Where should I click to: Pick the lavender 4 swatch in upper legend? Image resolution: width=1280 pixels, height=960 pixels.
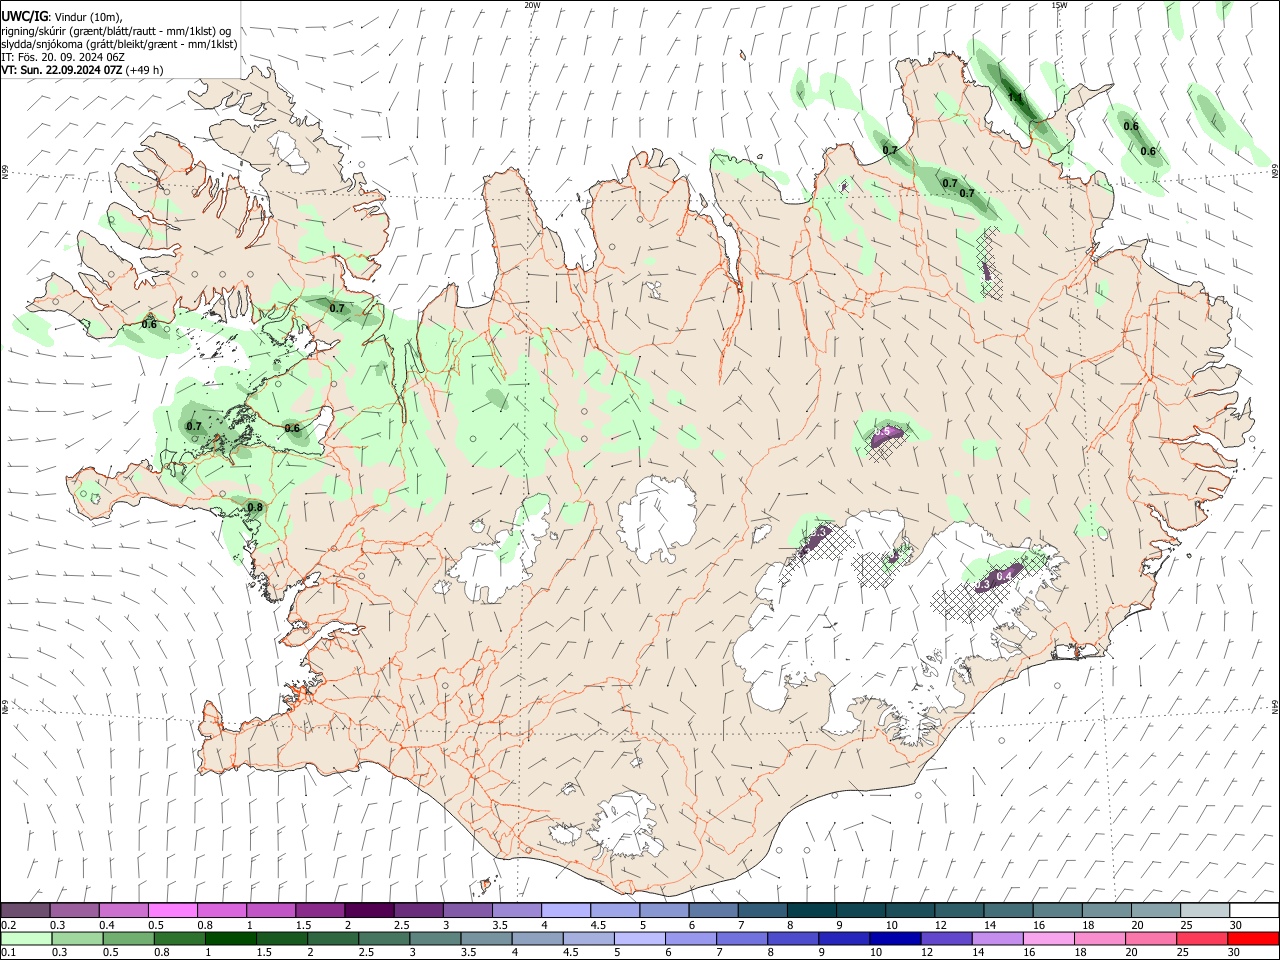point(565,911)
